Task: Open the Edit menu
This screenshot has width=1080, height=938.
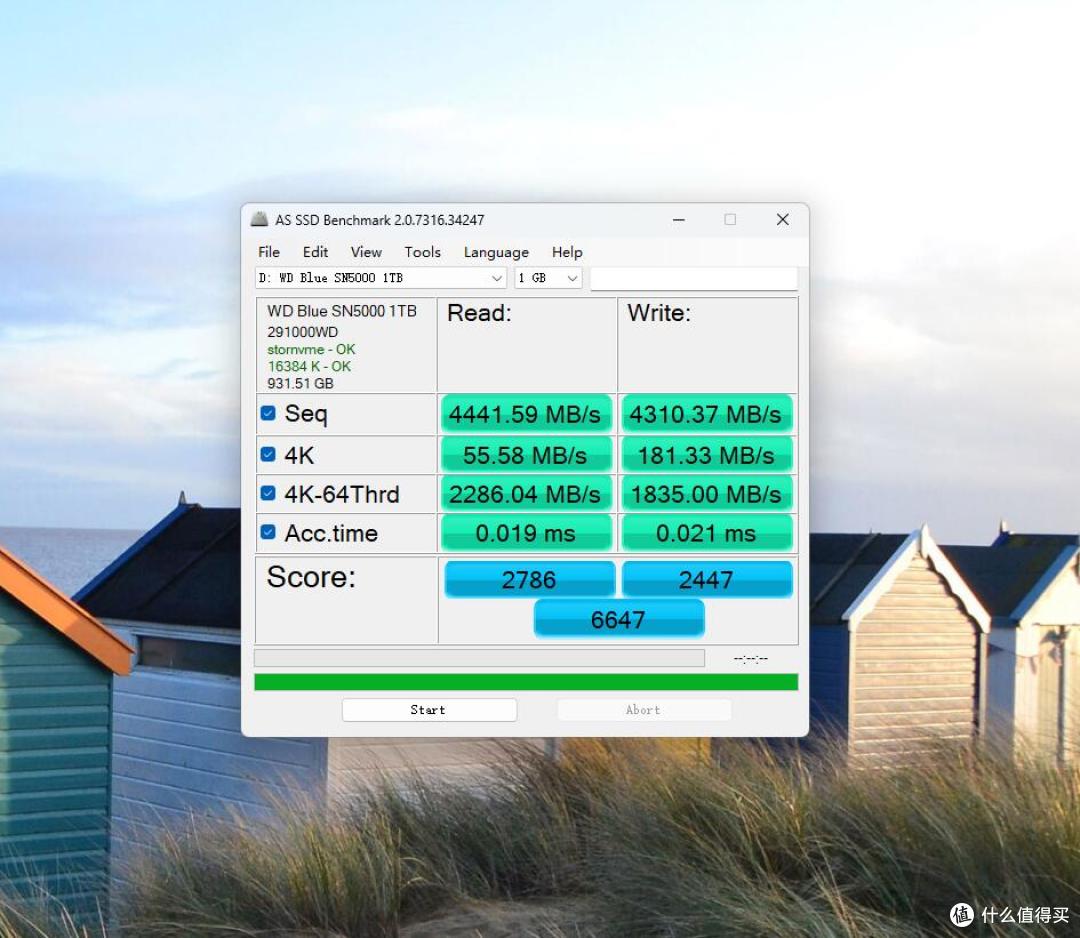Action: coord(315,252)
